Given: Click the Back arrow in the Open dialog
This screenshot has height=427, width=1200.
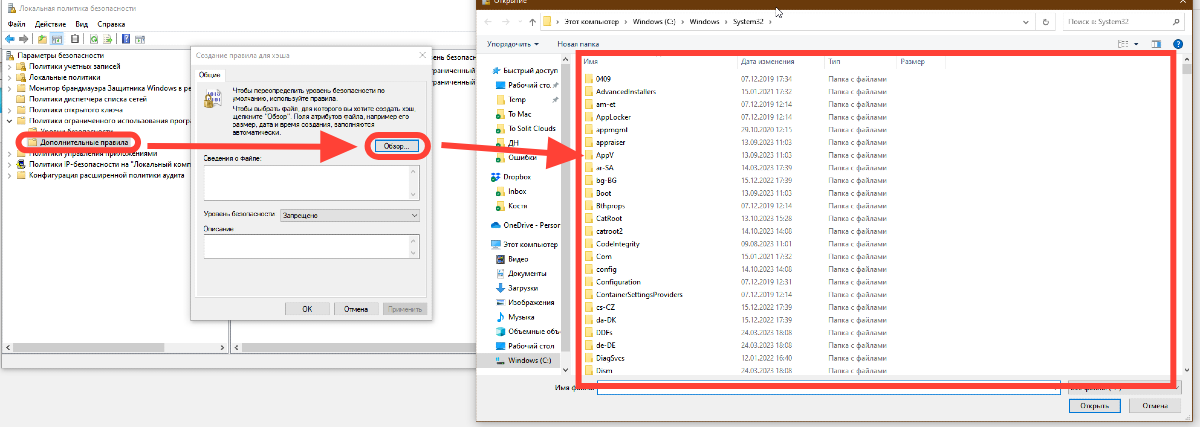Looking at the screenshot, I should (x=487, y=21).
